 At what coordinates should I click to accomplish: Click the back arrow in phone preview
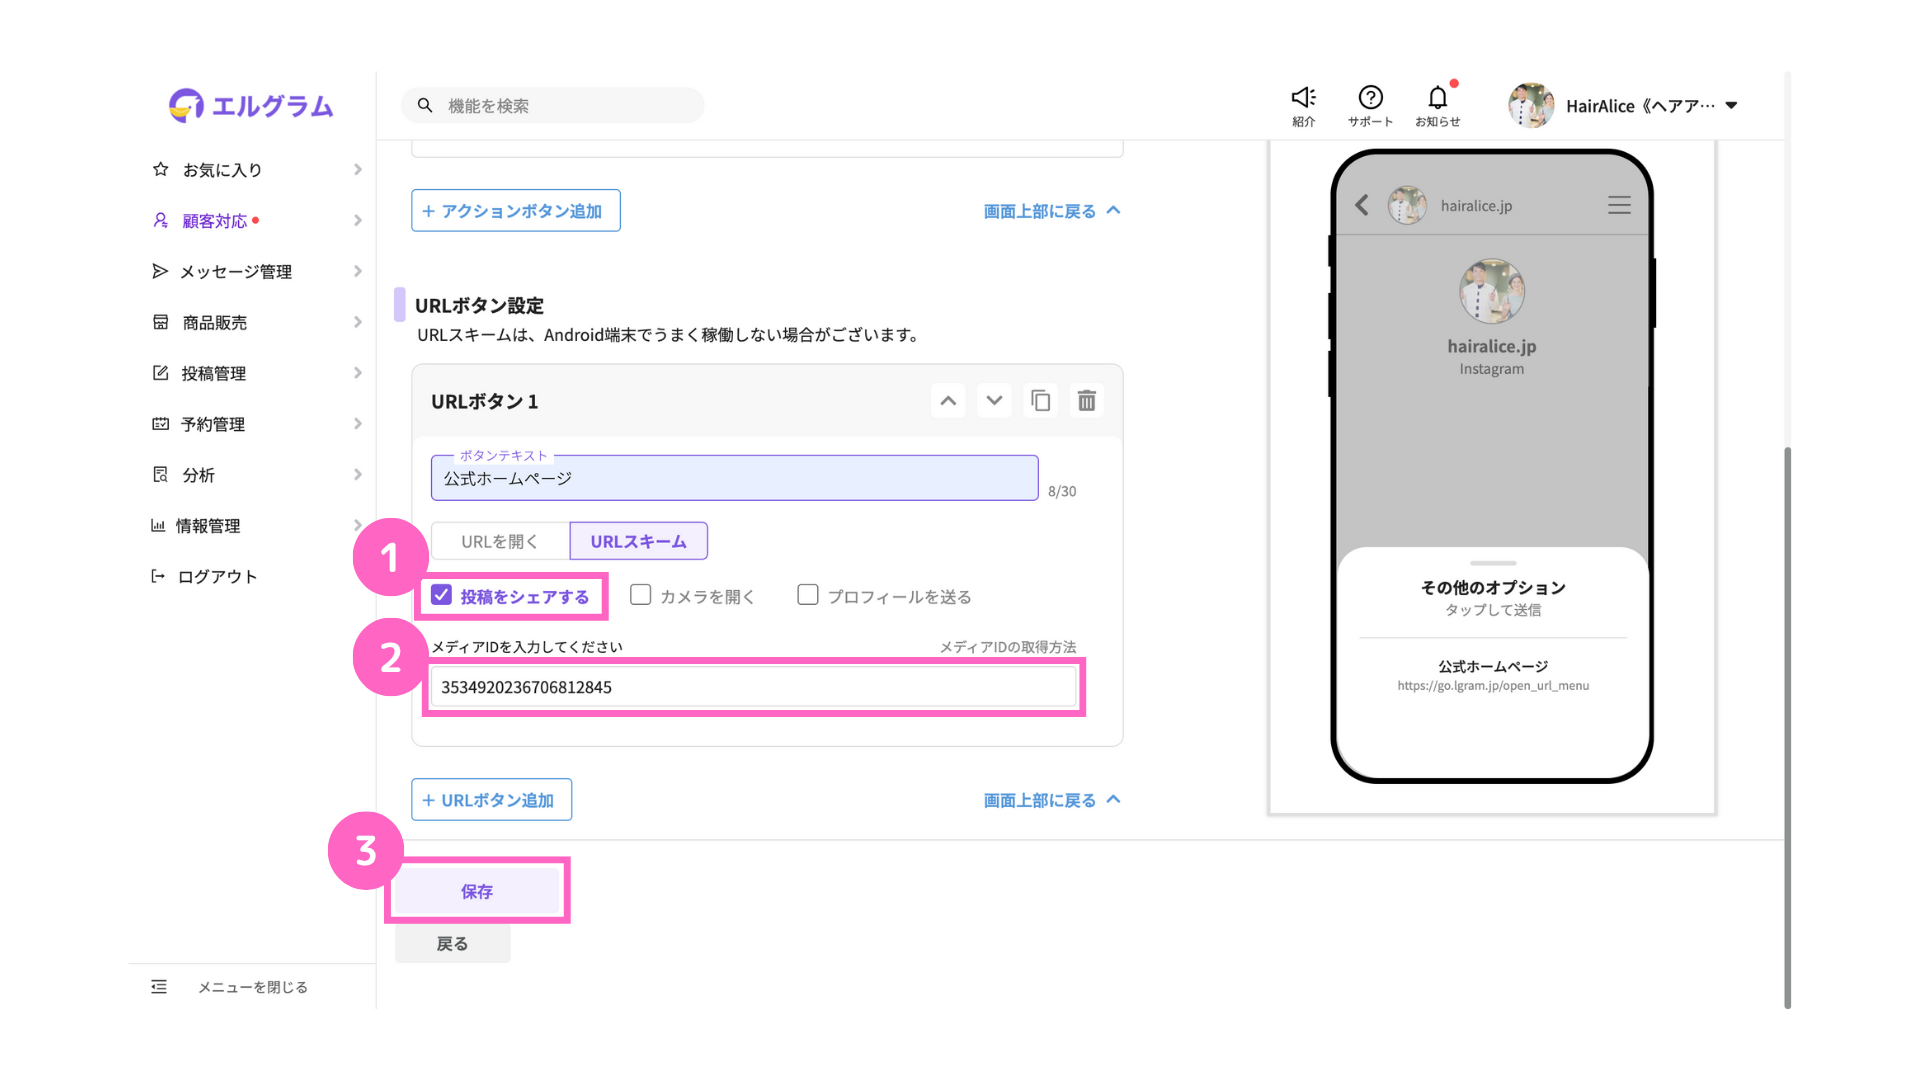click(1361, 205)
